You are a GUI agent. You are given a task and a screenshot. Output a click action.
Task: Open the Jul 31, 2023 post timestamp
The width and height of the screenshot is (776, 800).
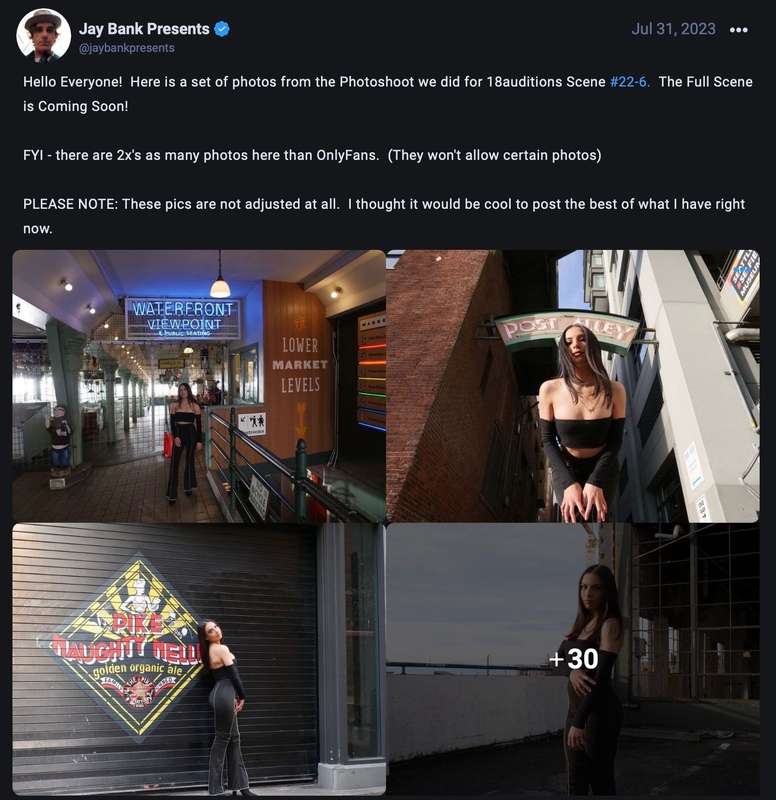coord(673,29)
